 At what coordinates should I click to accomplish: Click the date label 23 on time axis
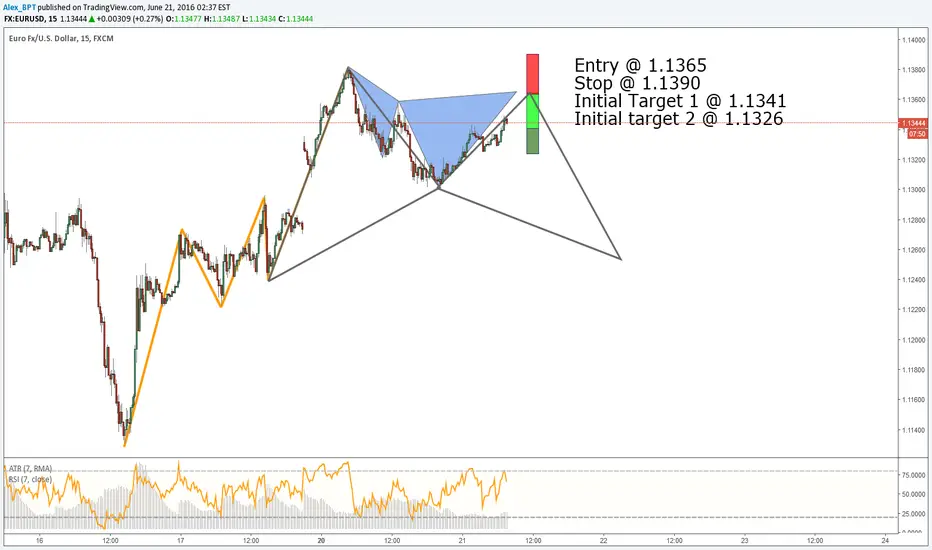(744, 540)
